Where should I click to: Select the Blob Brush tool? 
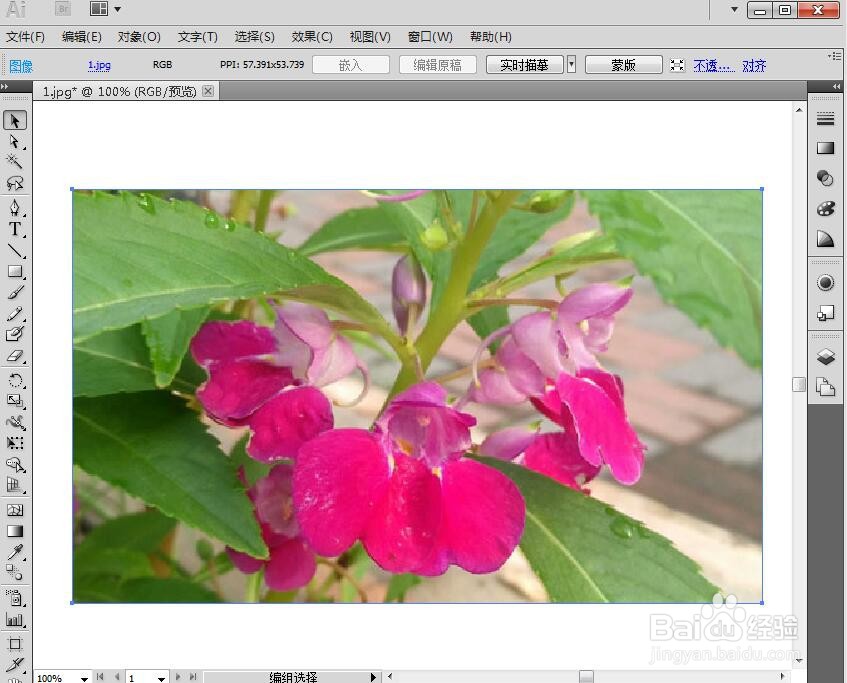click(x=15, y=334)
